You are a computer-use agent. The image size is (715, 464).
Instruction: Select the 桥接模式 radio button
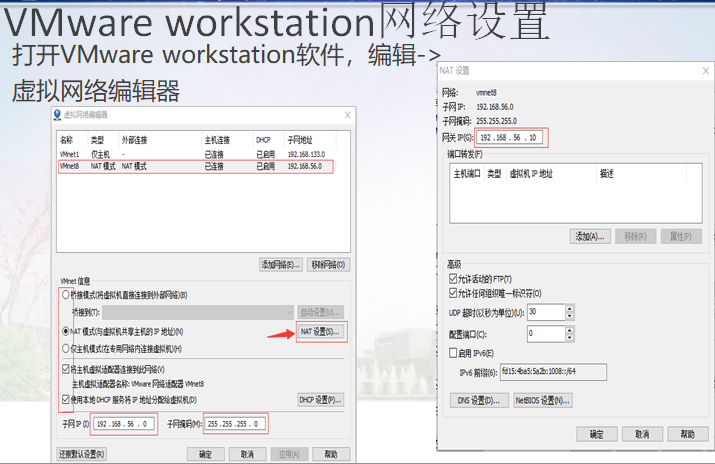coord(66,295)
